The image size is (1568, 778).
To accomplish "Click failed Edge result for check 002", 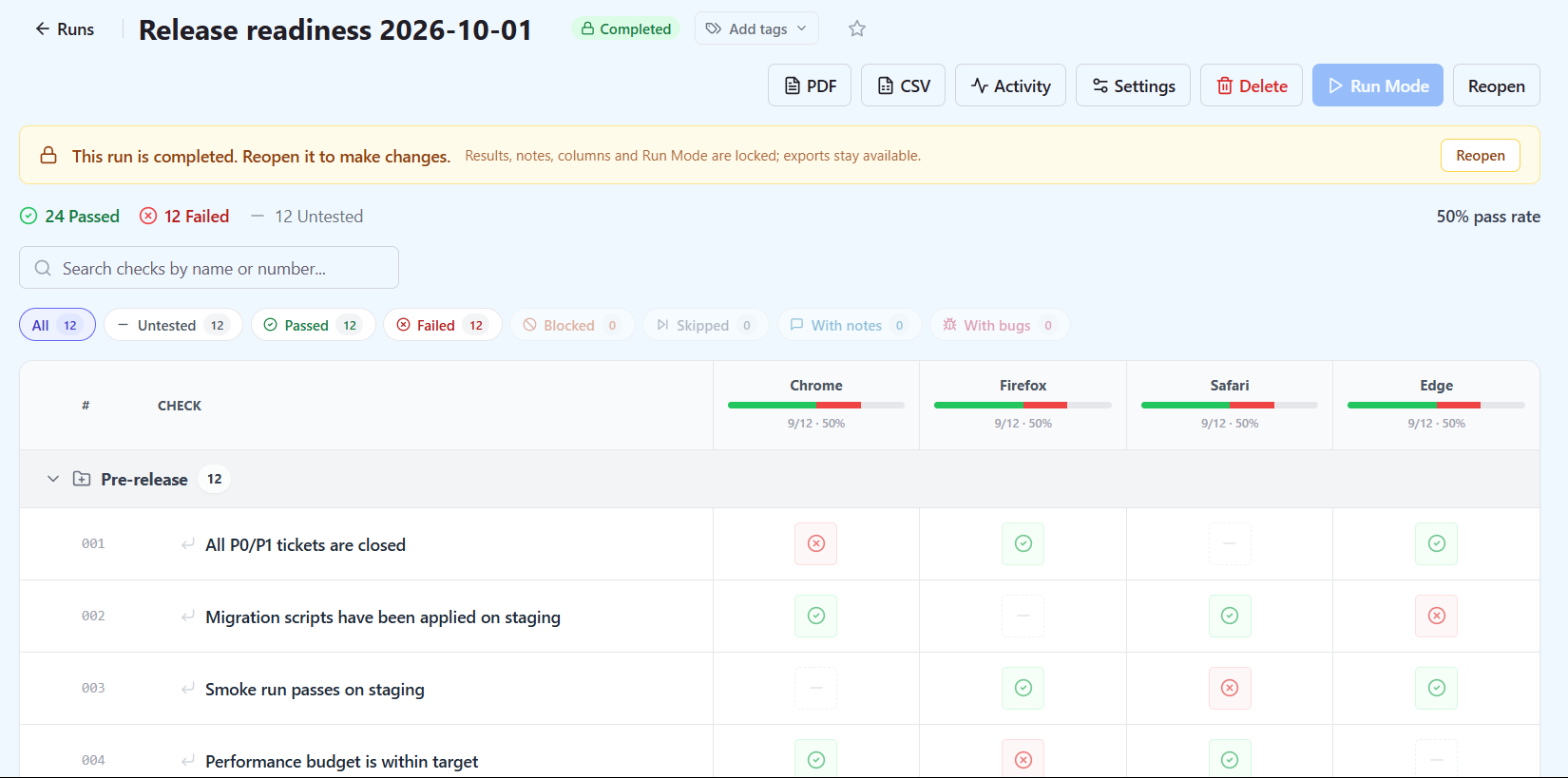I will pos(1436,616).
